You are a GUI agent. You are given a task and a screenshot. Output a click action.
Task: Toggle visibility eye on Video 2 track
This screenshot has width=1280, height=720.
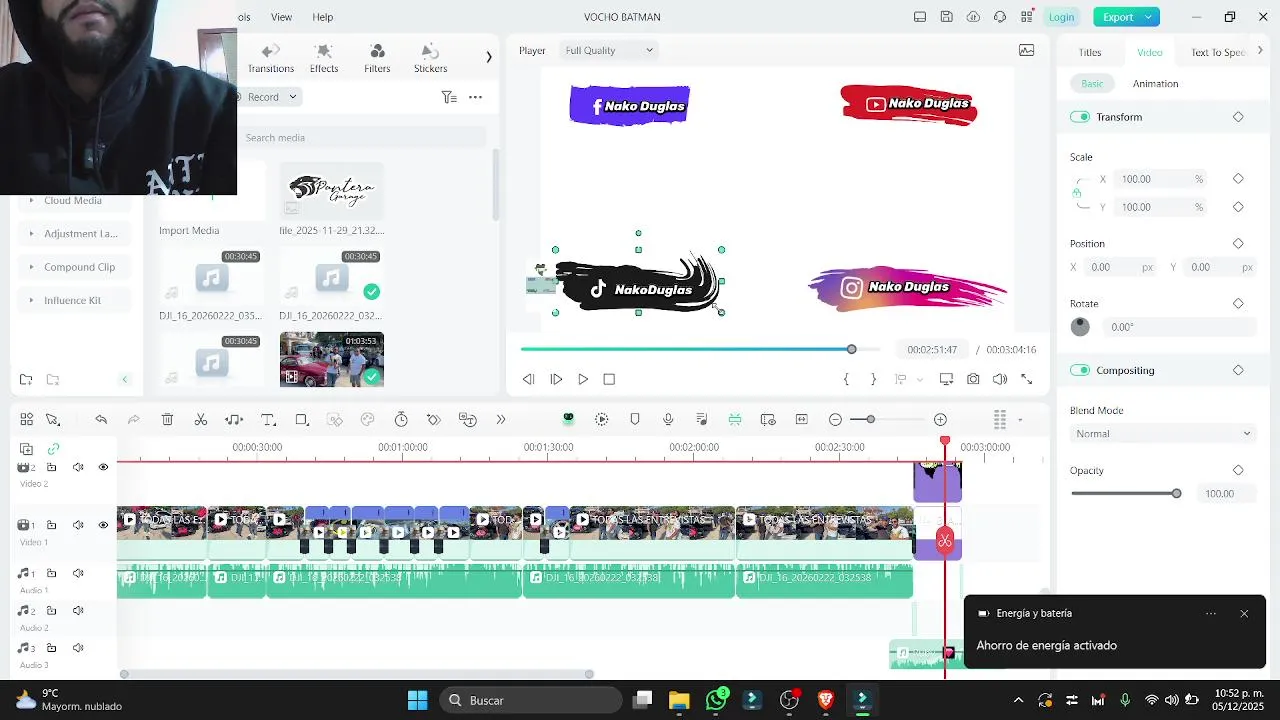click(x=103, y=467)
